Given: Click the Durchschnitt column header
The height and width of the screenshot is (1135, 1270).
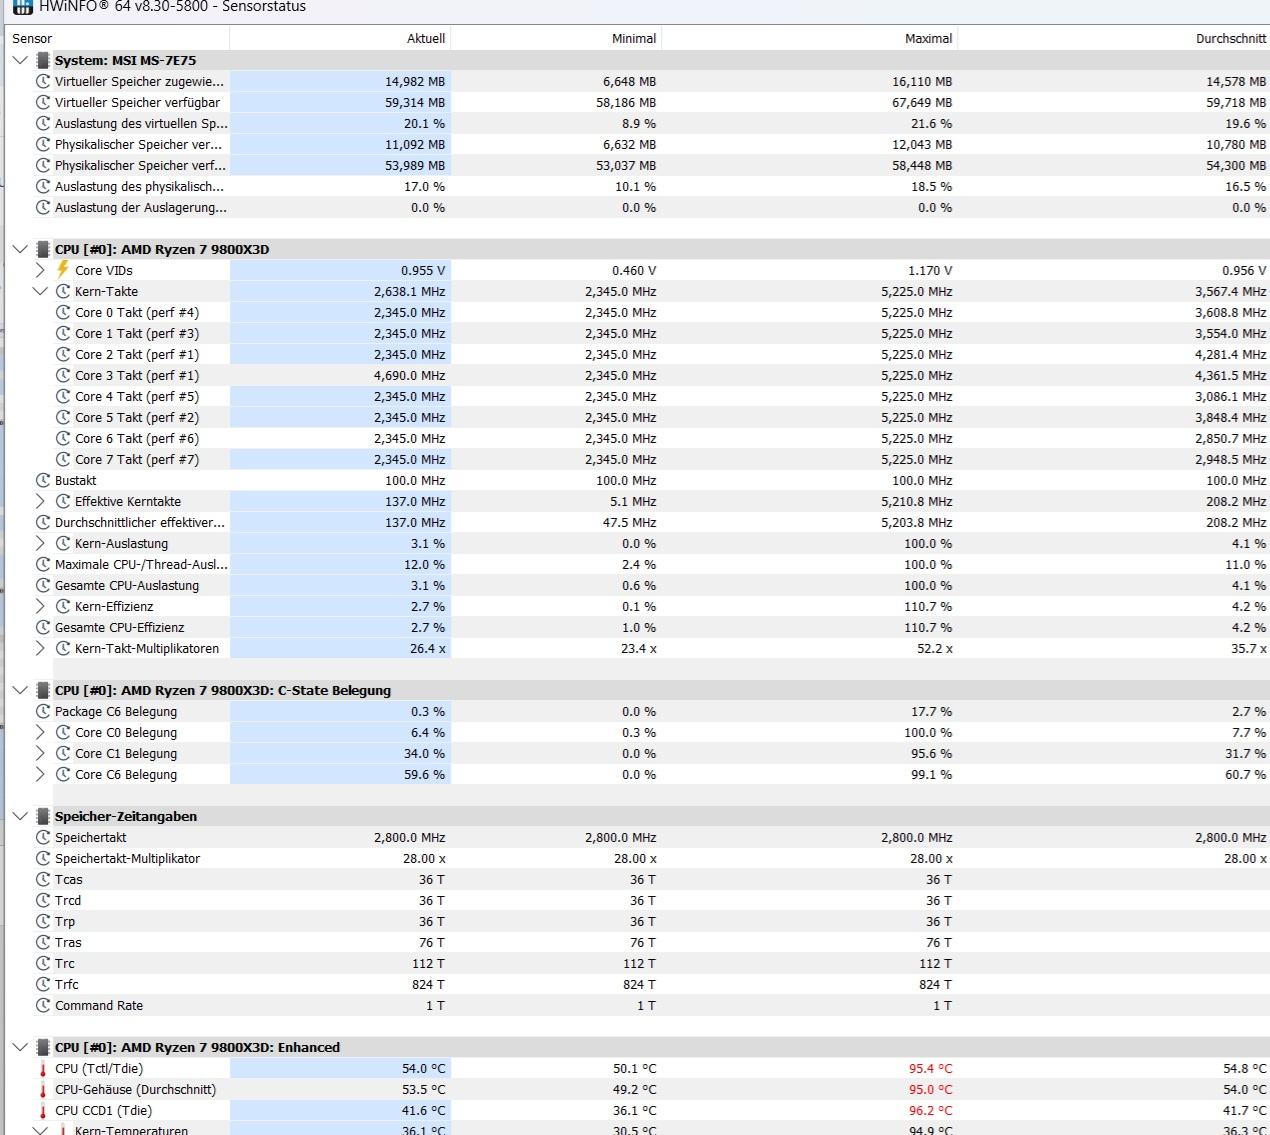Looking at the screenshot, I should click(x=1114, y=38).
